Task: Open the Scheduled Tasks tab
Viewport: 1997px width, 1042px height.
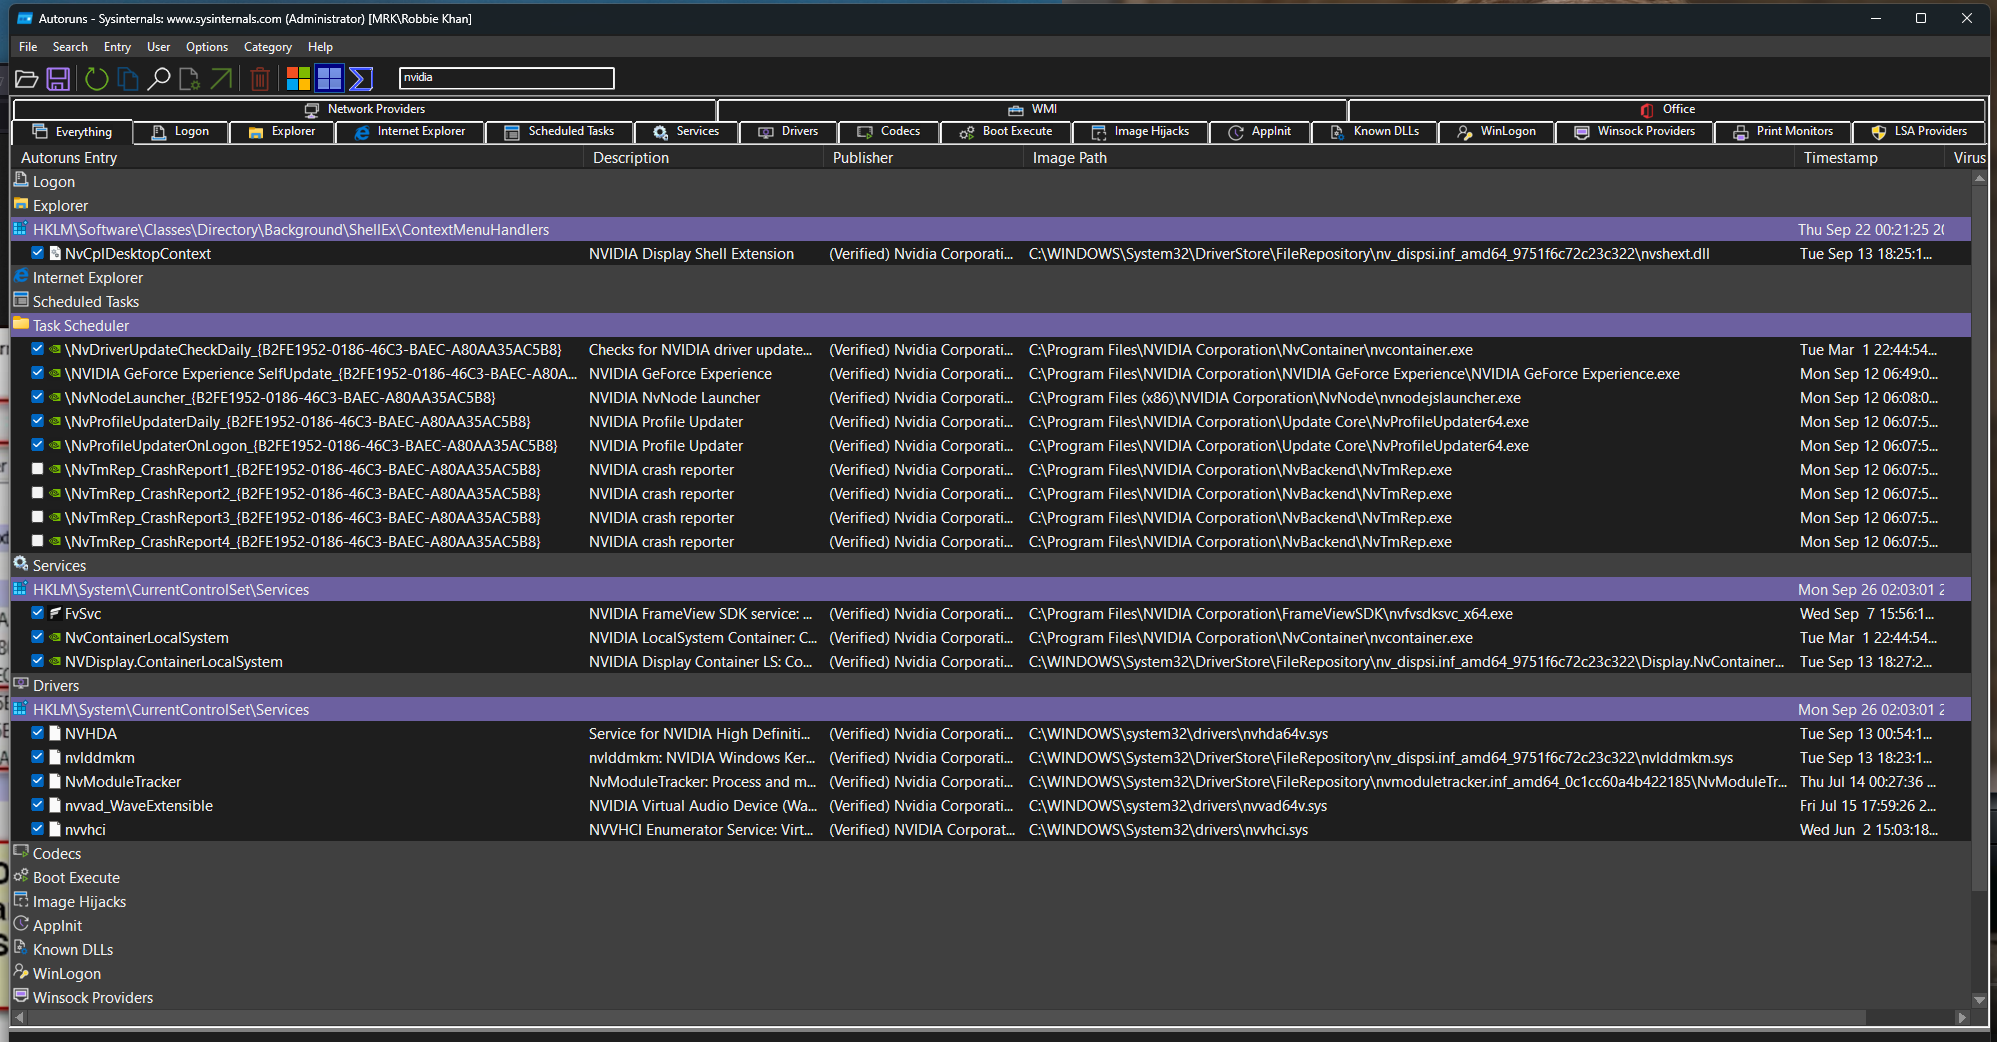Action: pos(559,132)
